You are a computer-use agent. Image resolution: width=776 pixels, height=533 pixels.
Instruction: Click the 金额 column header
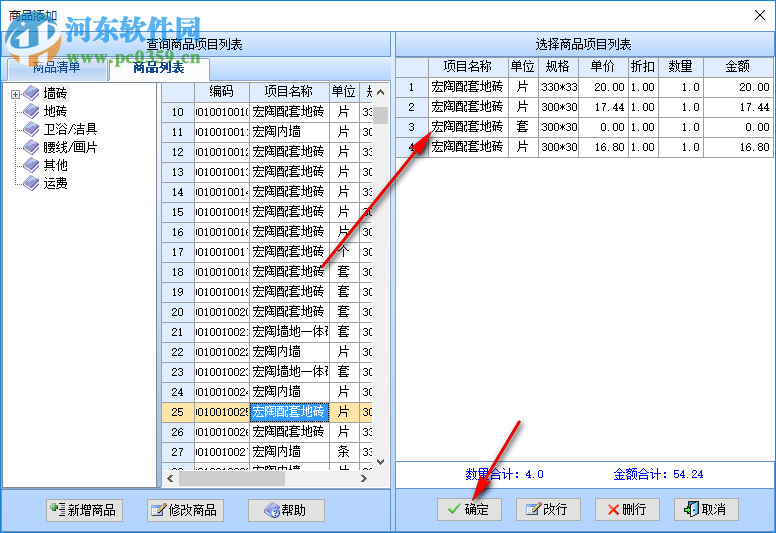click(x=738, y=67)
